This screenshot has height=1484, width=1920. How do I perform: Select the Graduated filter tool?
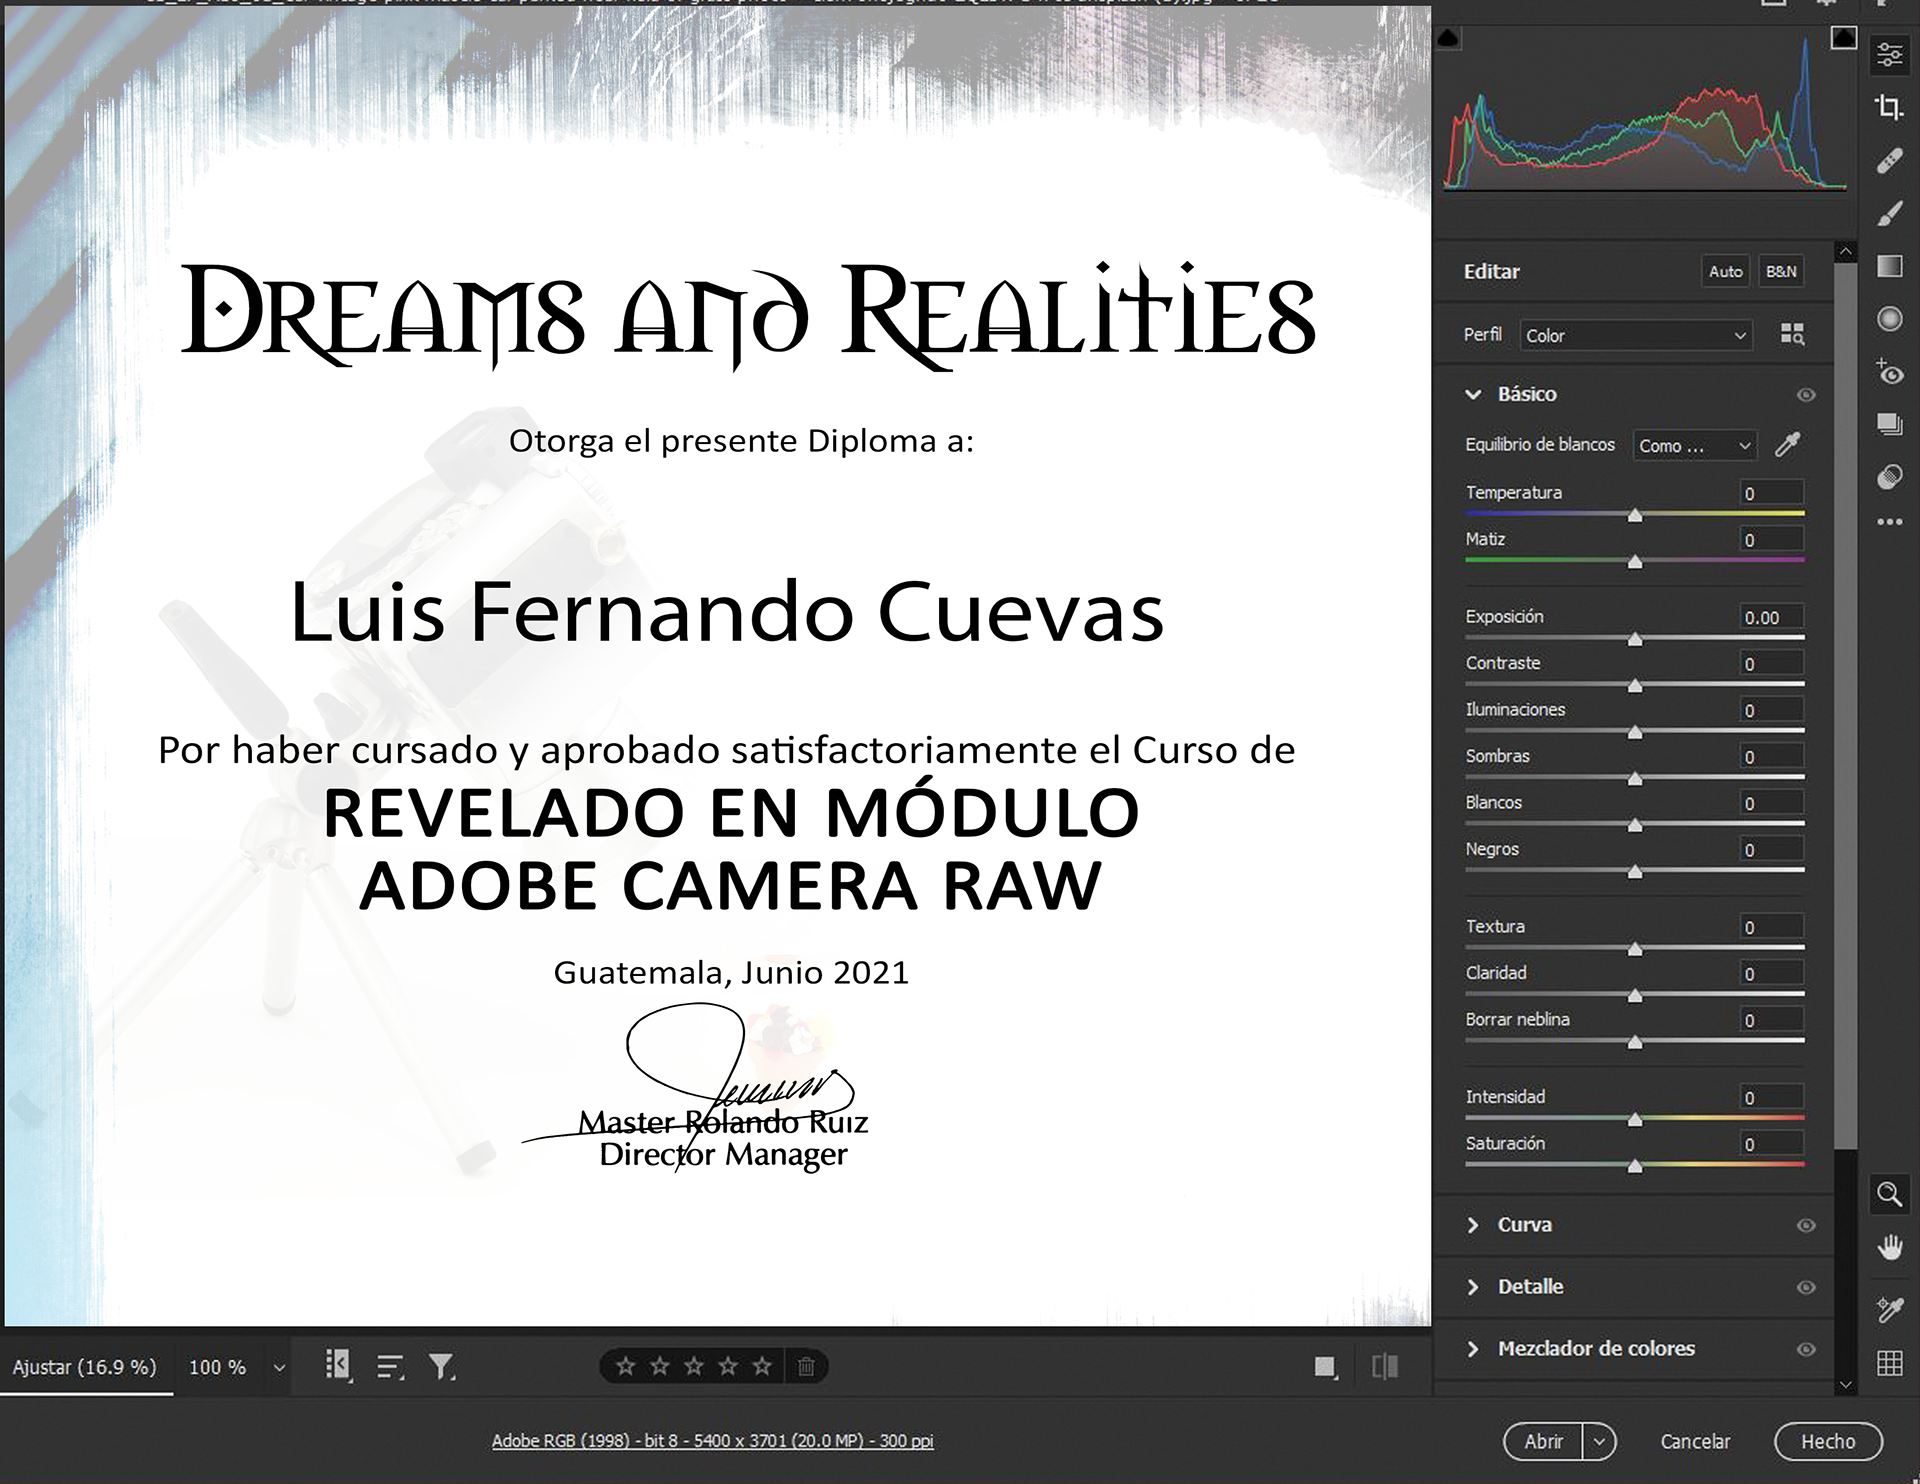click(x=1889, y=266)
